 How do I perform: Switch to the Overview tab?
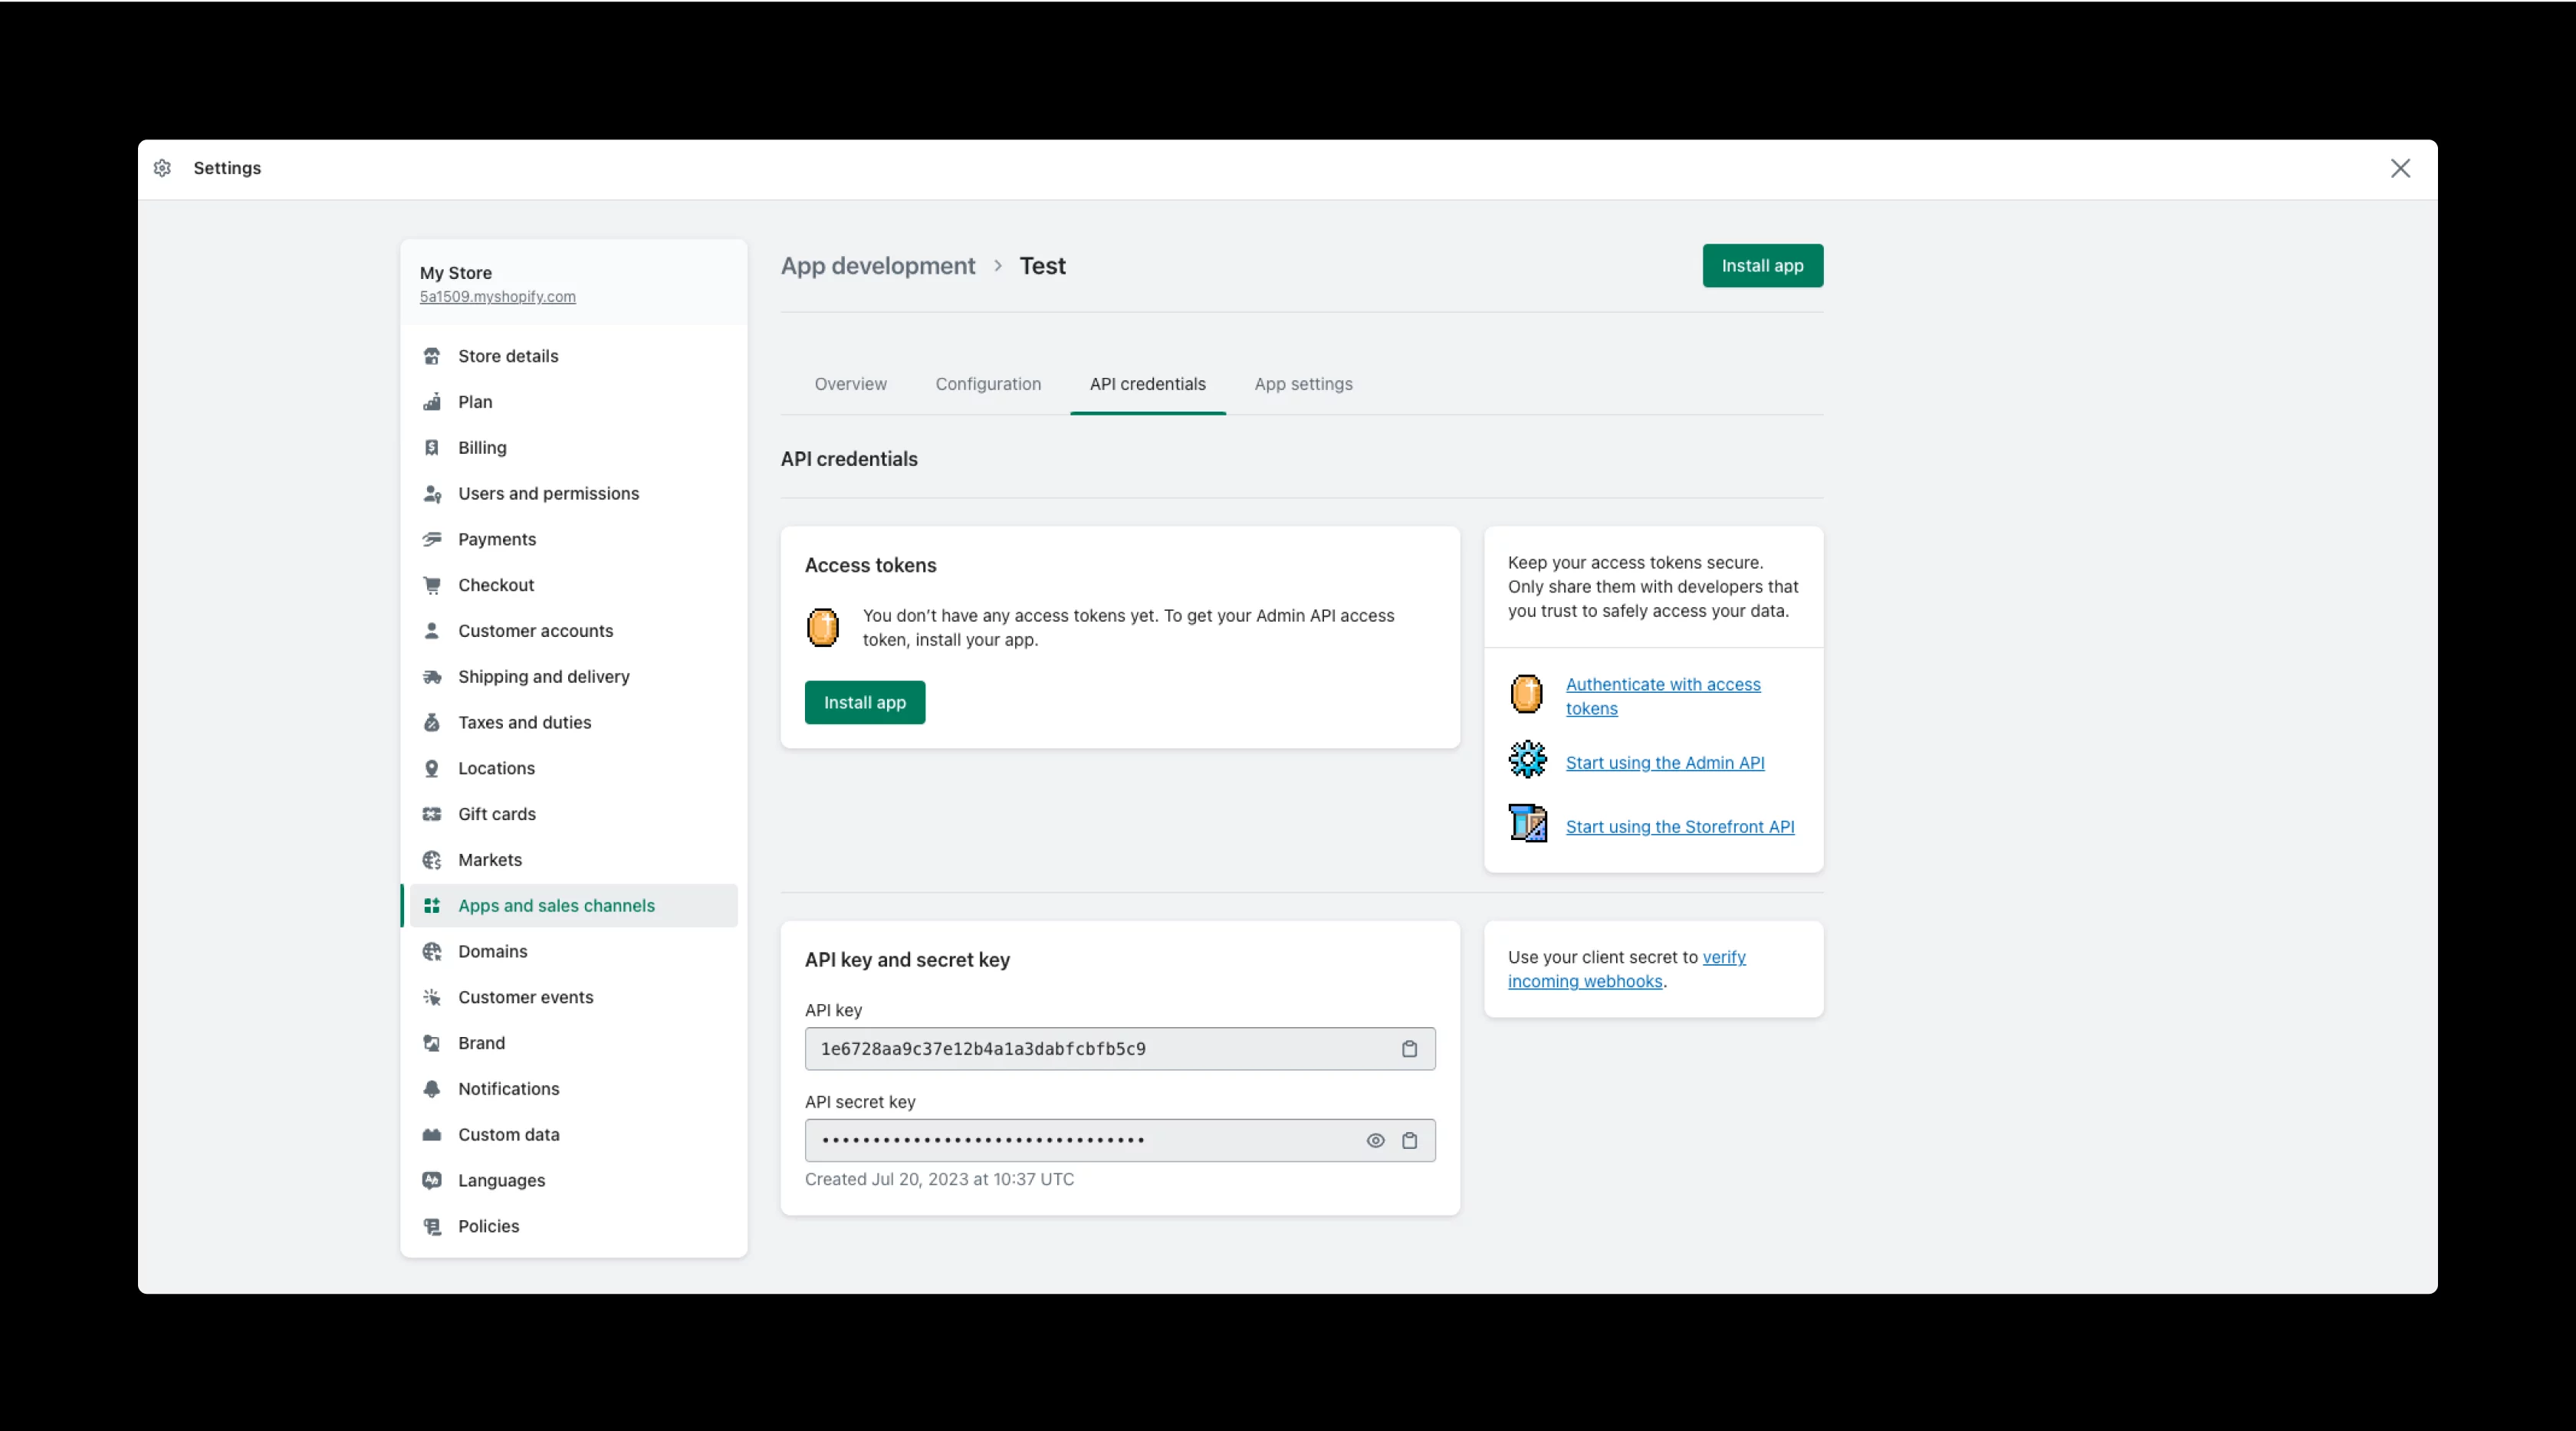[x=850, y=384]
